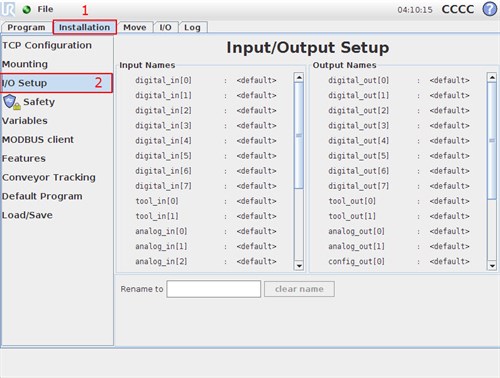The width and height of the screenshot is (500, 378).
Task: Click Input Names scroll up arrow
Action: 299,77
